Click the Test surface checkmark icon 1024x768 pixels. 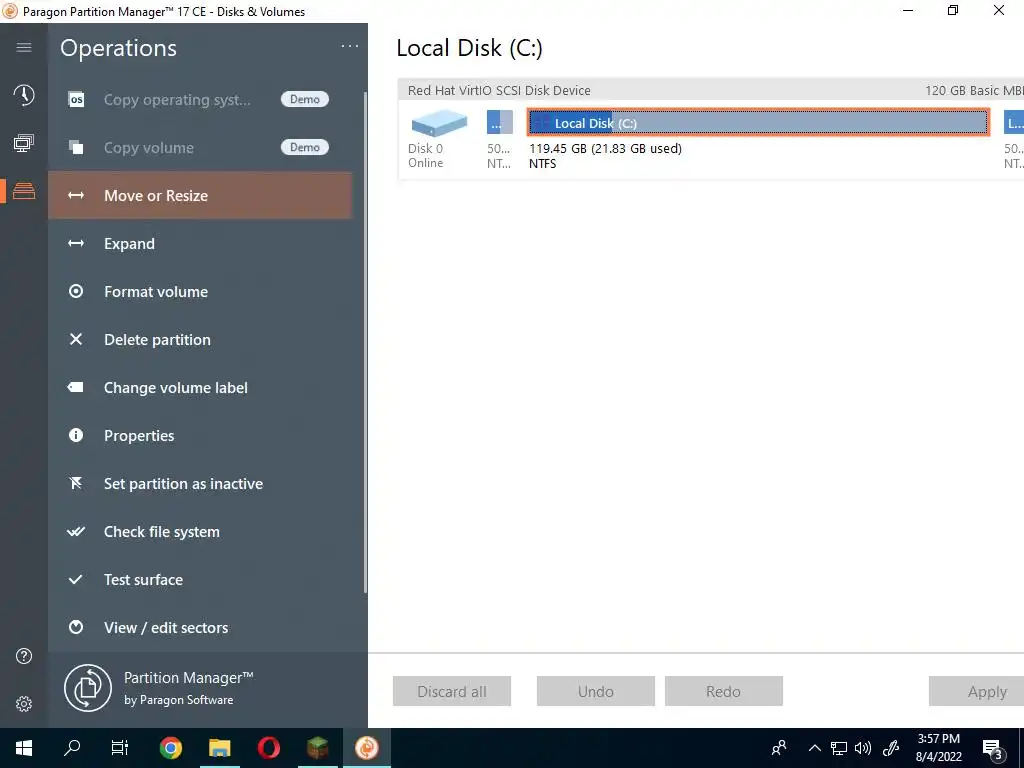point(76,579)
